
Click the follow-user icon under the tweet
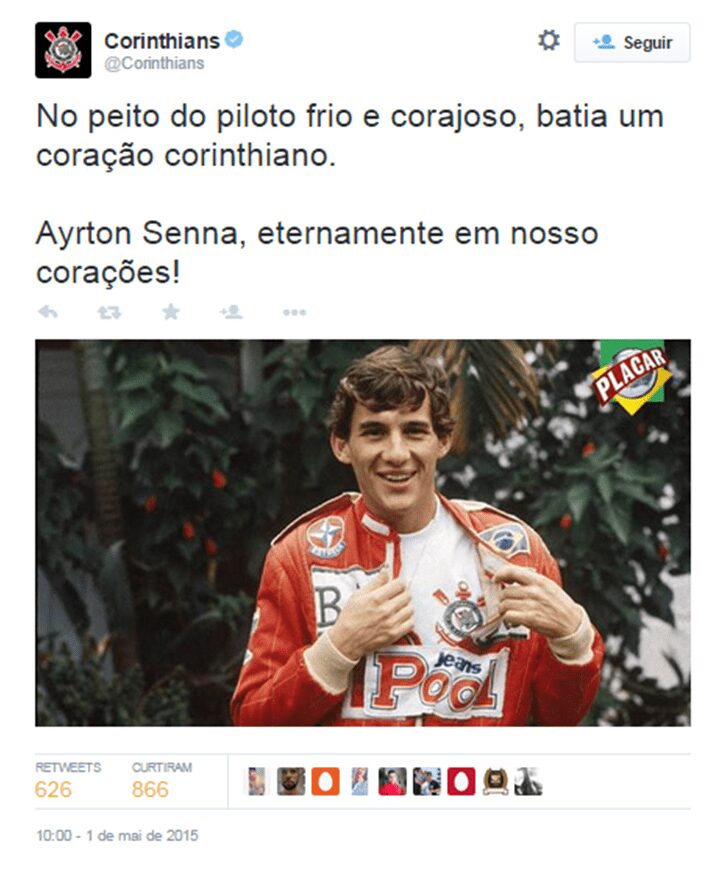231,312
